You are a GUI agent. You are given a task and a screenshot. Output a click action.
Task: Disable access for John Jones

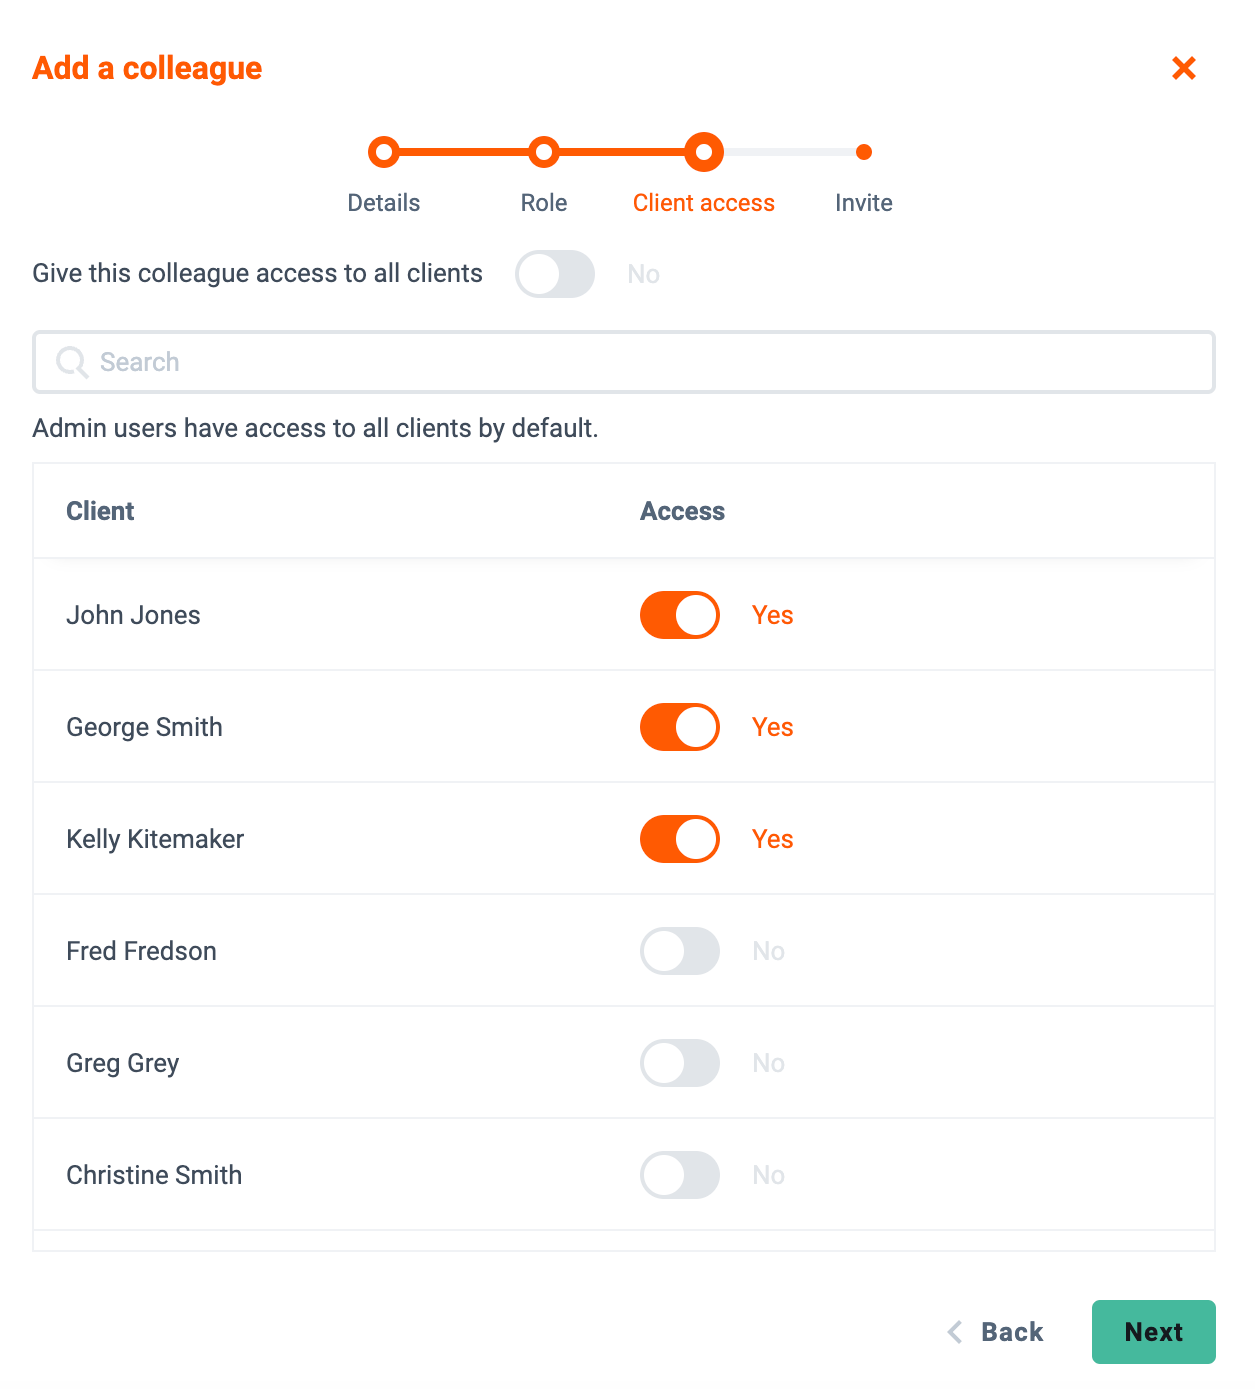pos(680,615)
